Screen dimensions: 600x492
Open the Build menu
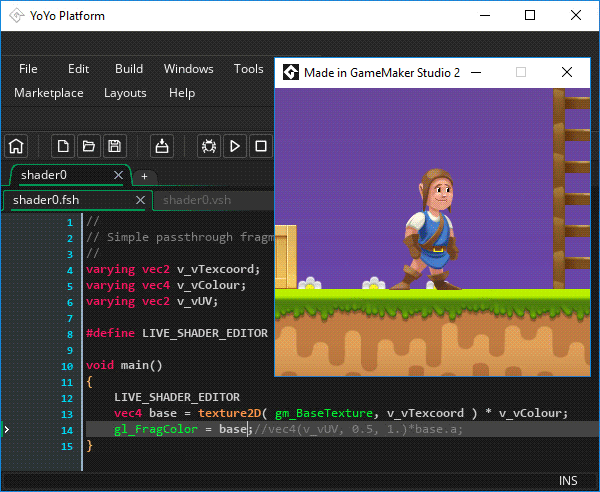[x=129, y=69]
